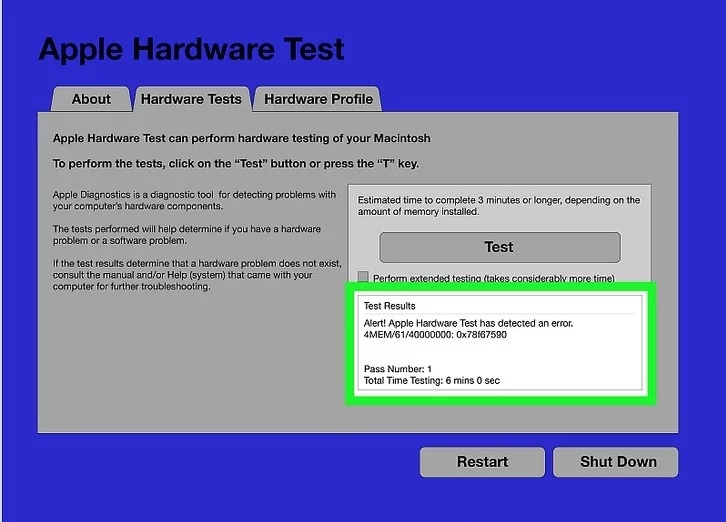Click the Test button
The height and width of the screenshot is (522, 726).
(499, 247)
